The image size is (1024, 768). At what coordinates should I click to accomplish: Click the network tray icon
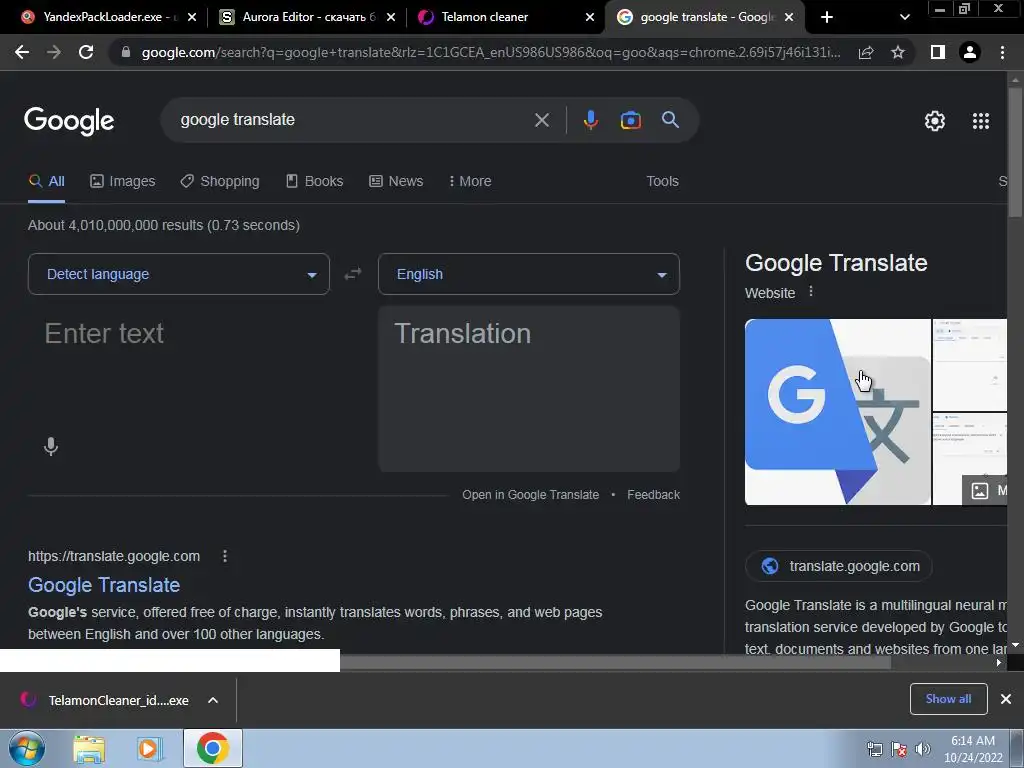point(874,749)
